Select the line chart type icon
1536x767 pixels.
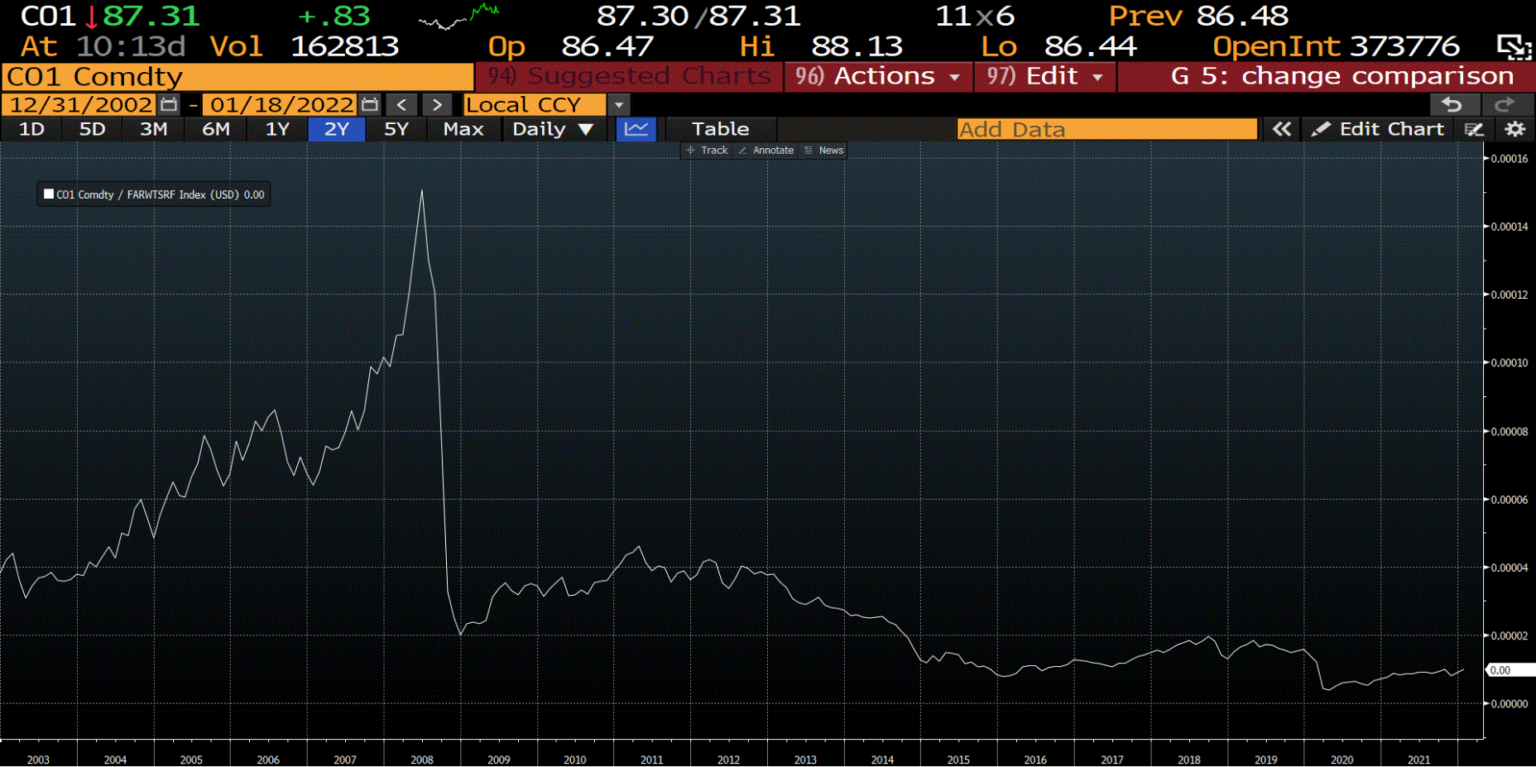pyautogui.click(x=635, y=128)
